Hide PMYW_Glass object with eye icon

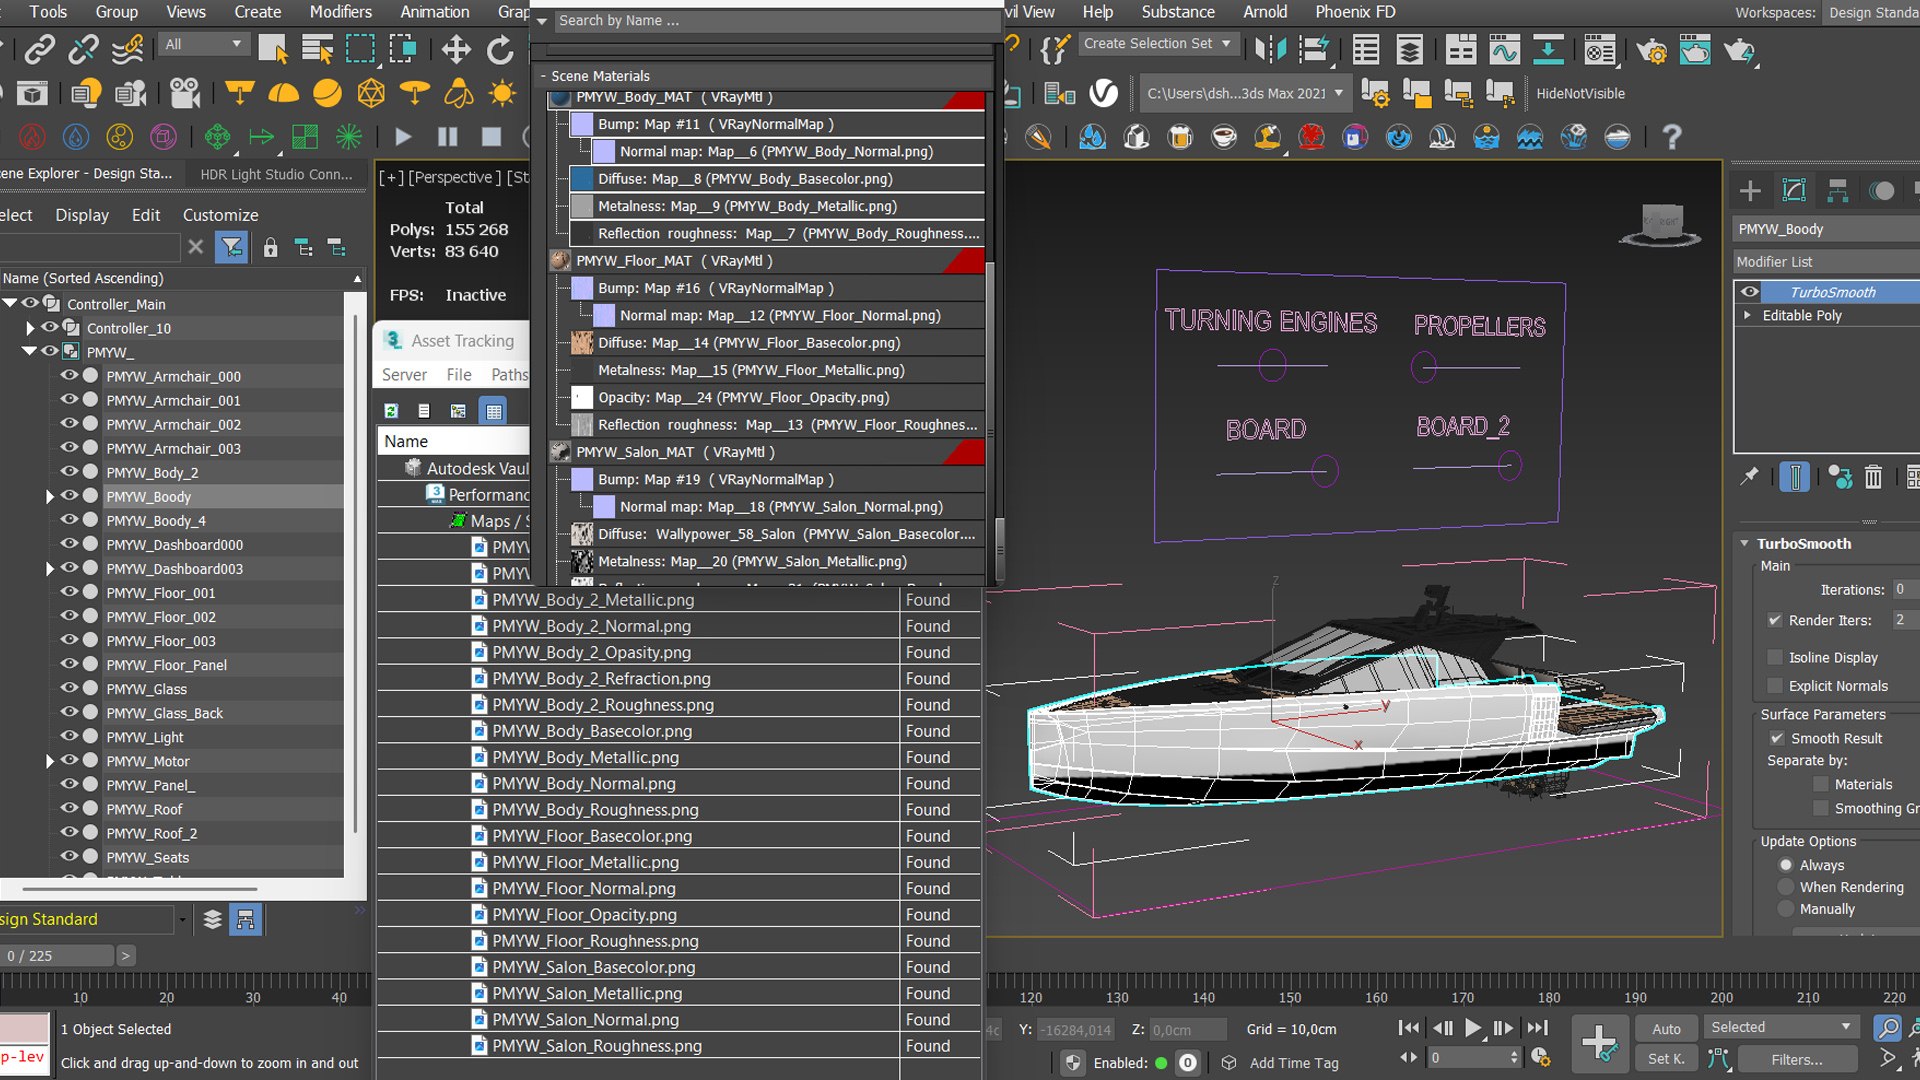pyautogui.click(x=69, y=688)
